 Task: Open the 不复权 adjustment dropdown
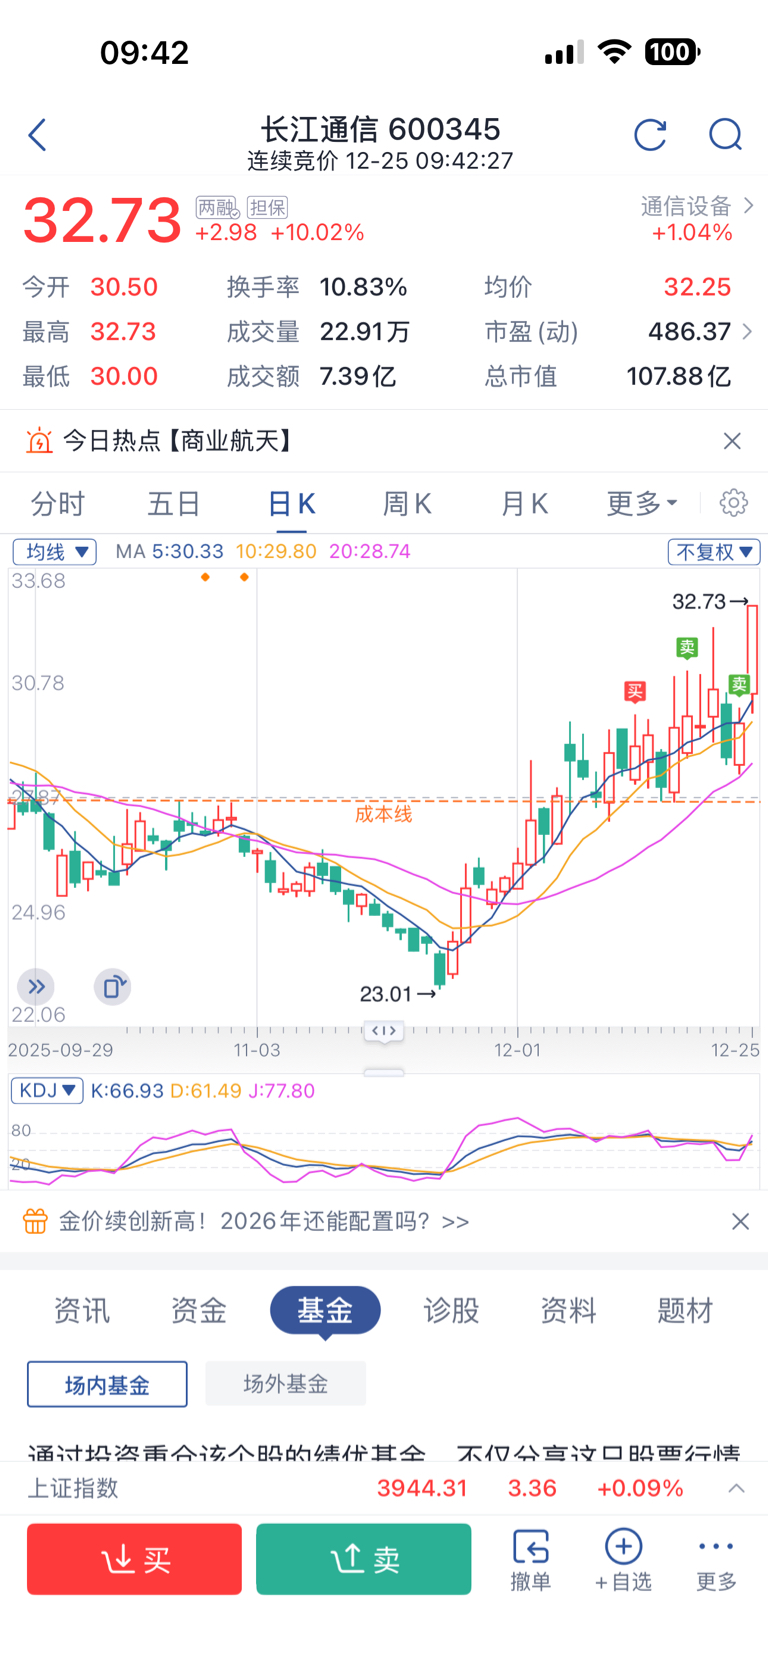(x=714, y=551)
